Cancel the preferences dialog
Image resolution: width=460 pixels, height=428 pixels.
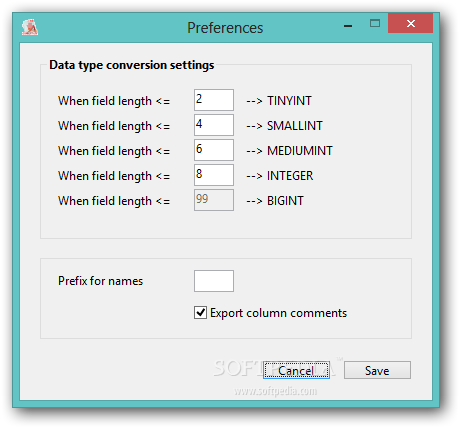click(x=296, y=370)
